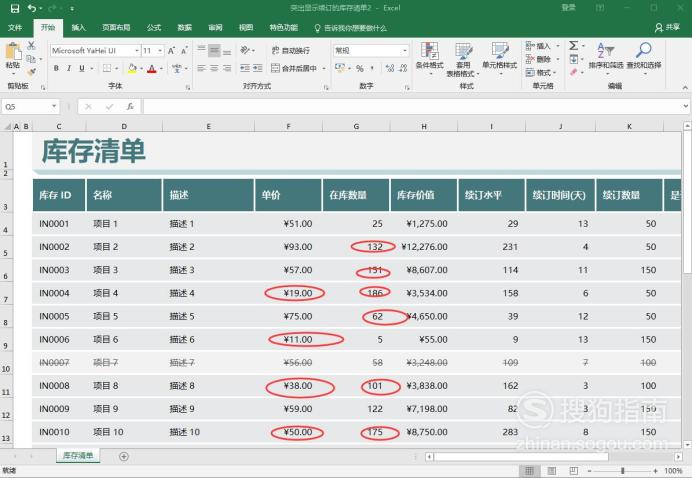Screen dimensions: 692x478
Task: Open the 文件 File menu
Action: pyautogui.click(x=15, y=27)
